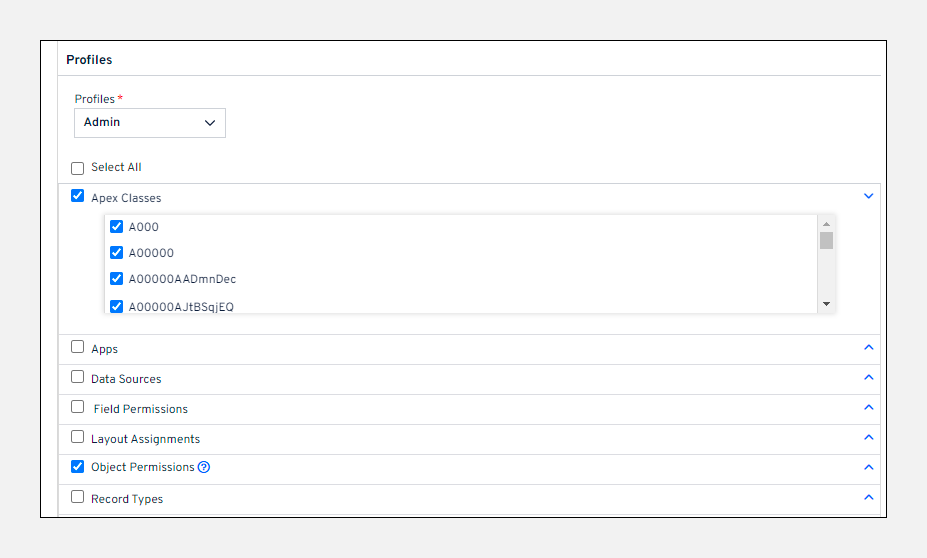Click the apex list scroll up arrow
Viewport: 927px width, 558px height.
click(826, 224)
